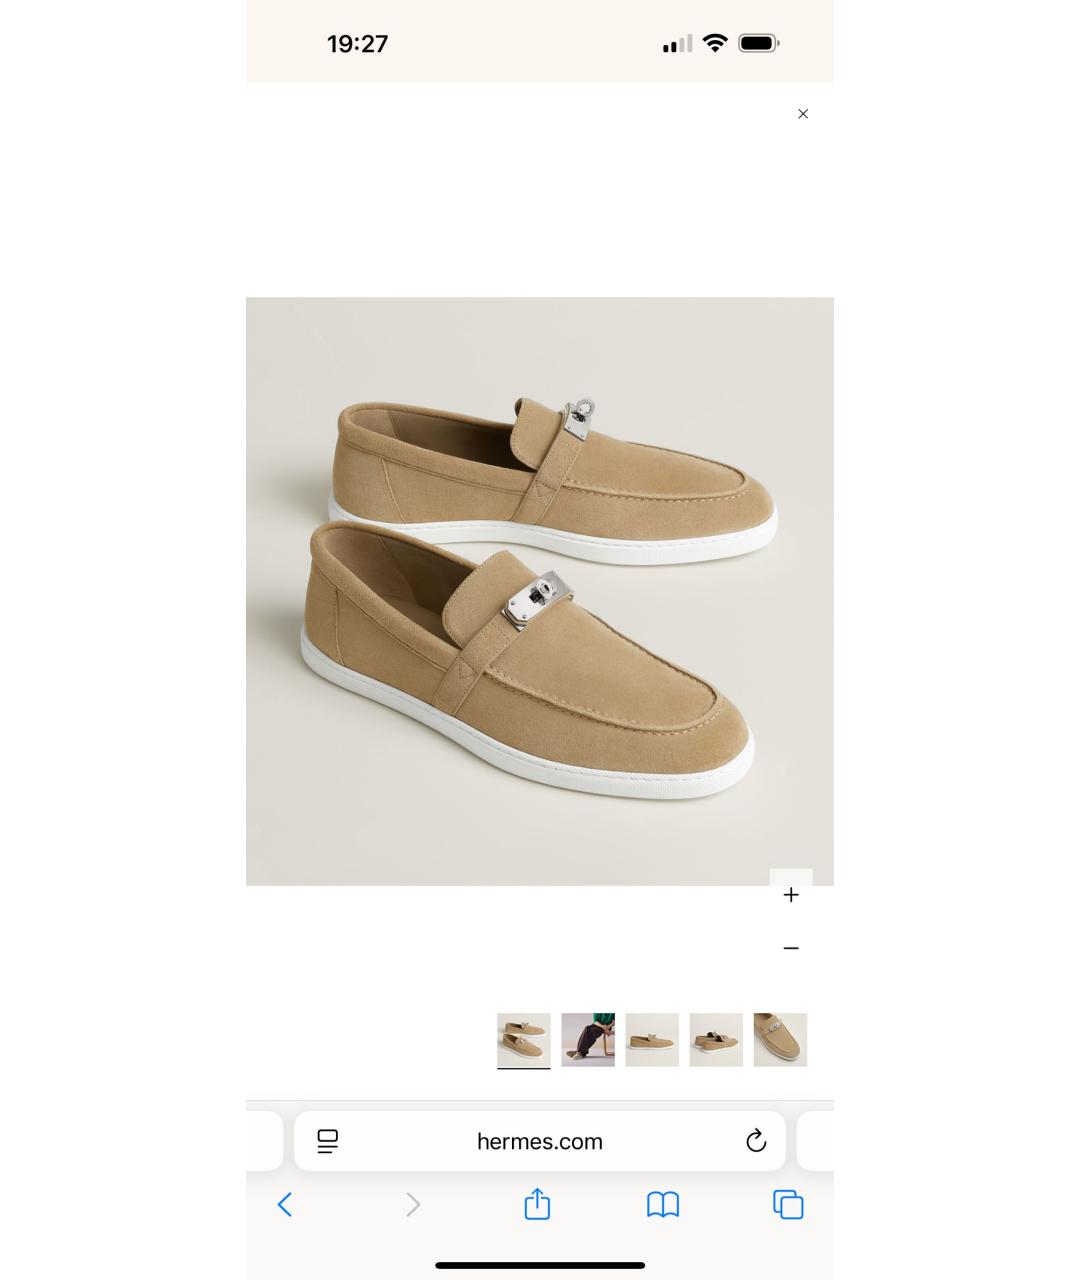This screenshot has height=1280, width=1080.
Task: Select the first loafer pair thumbnail
Action: tap(524, 1040)
